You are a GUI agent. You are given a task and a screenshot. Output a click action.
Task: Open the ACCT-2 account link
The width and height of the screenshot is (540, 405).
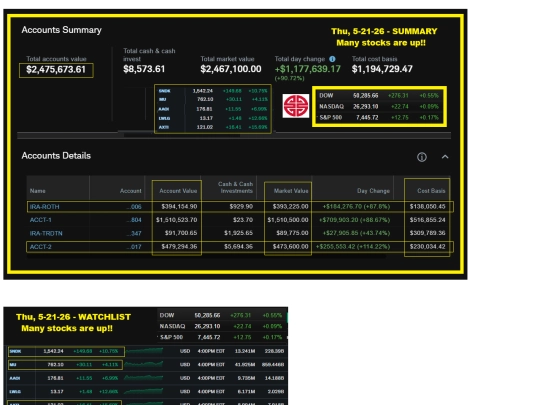pyautogui.click(x=40, y=247)
